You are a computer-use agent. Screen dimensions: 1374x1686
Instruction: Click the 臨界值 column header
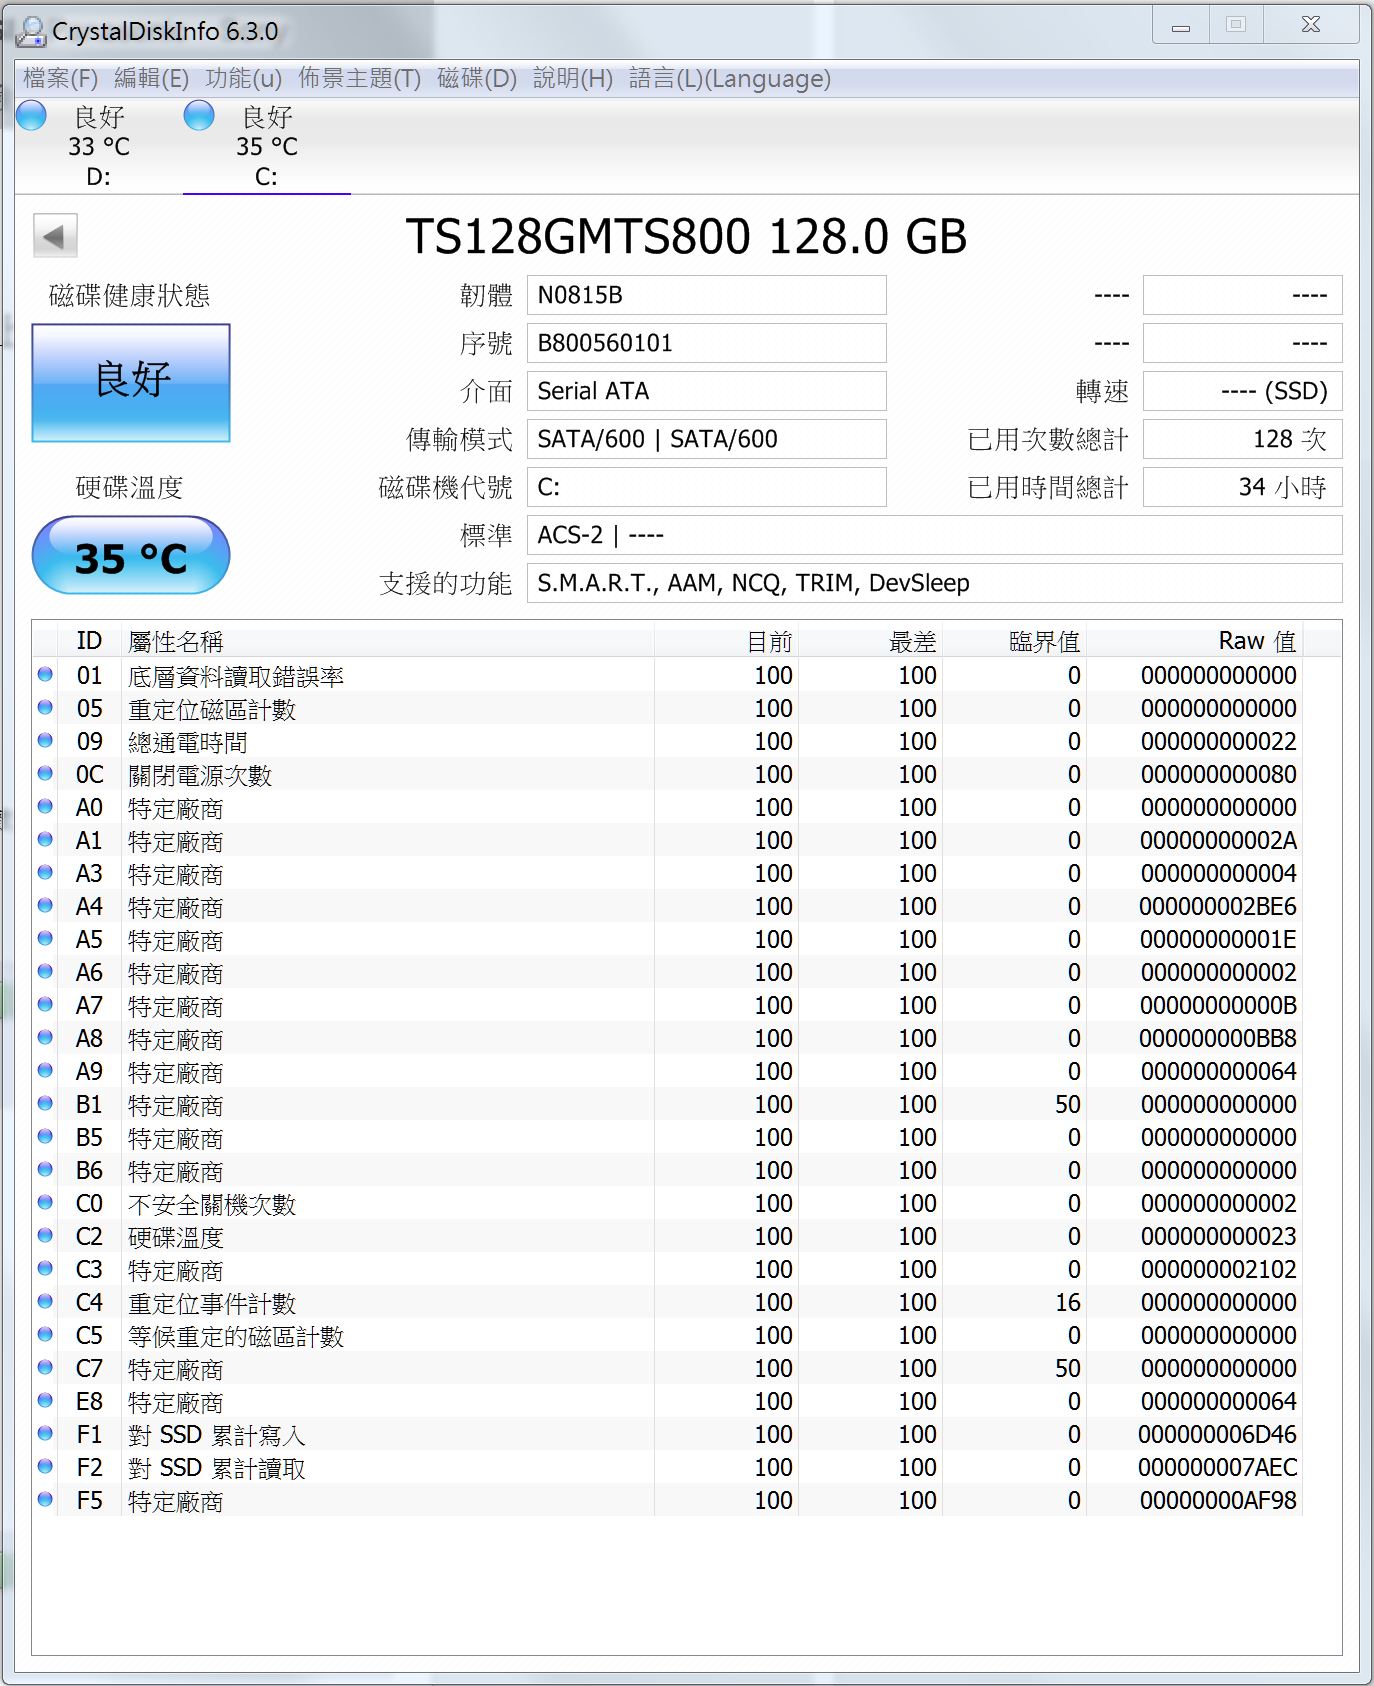point(1014,641)
